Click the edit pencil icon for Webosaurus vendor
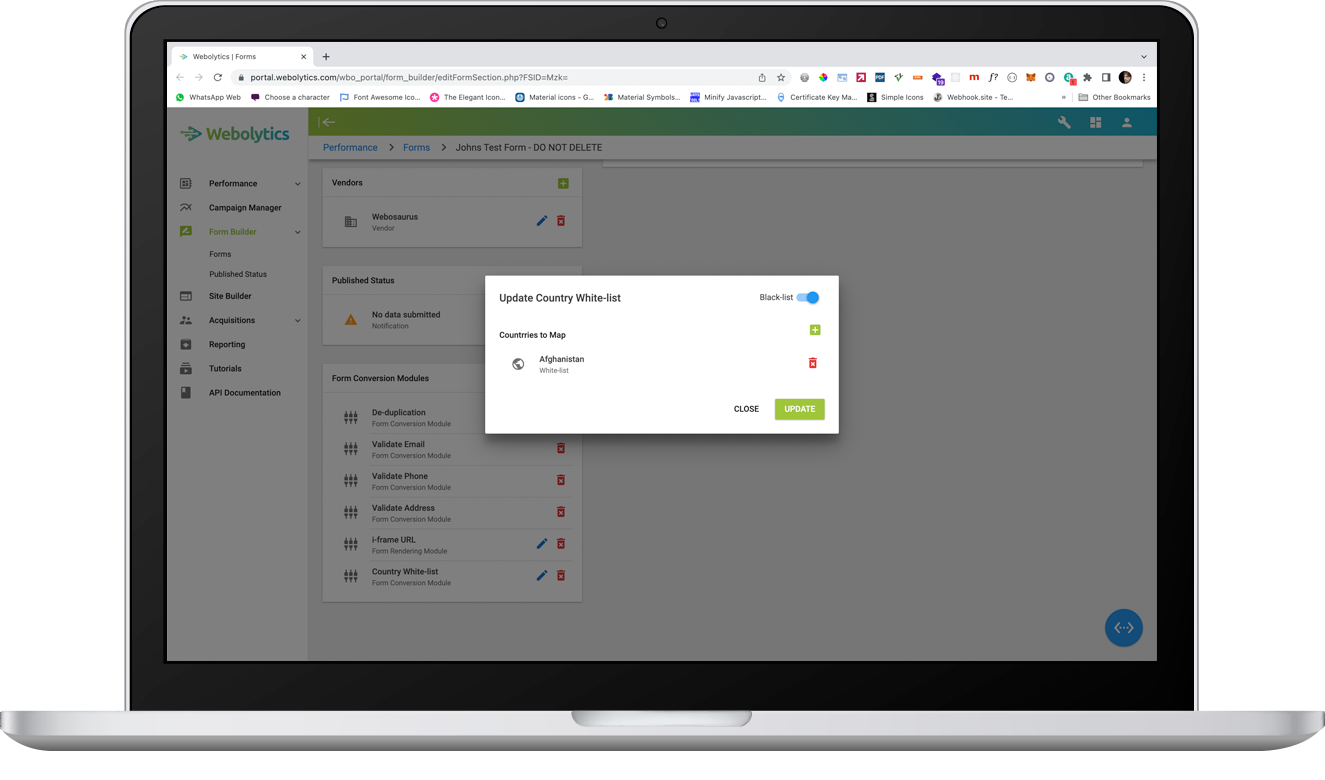 point(542,220)
